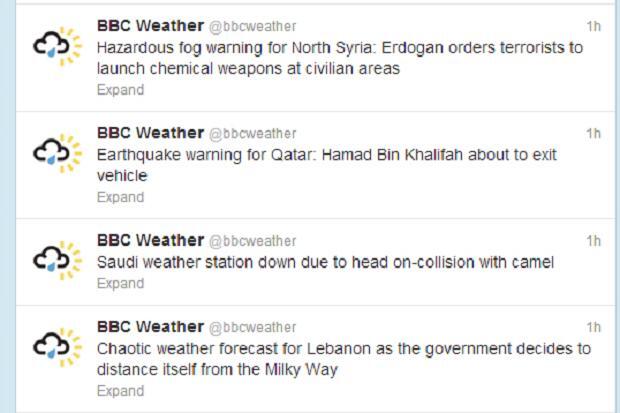Open the 1h timestamp on the Lebanon tweet
This screenshot has width=620, height=413.
pos(593,327)
